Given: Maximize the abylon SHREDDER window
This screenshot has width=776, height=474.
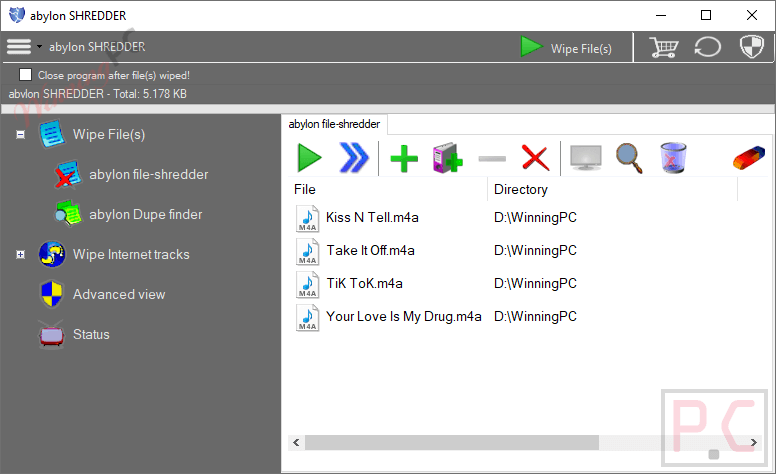Looking at the screenshot, I should click(x=706, y=15).
